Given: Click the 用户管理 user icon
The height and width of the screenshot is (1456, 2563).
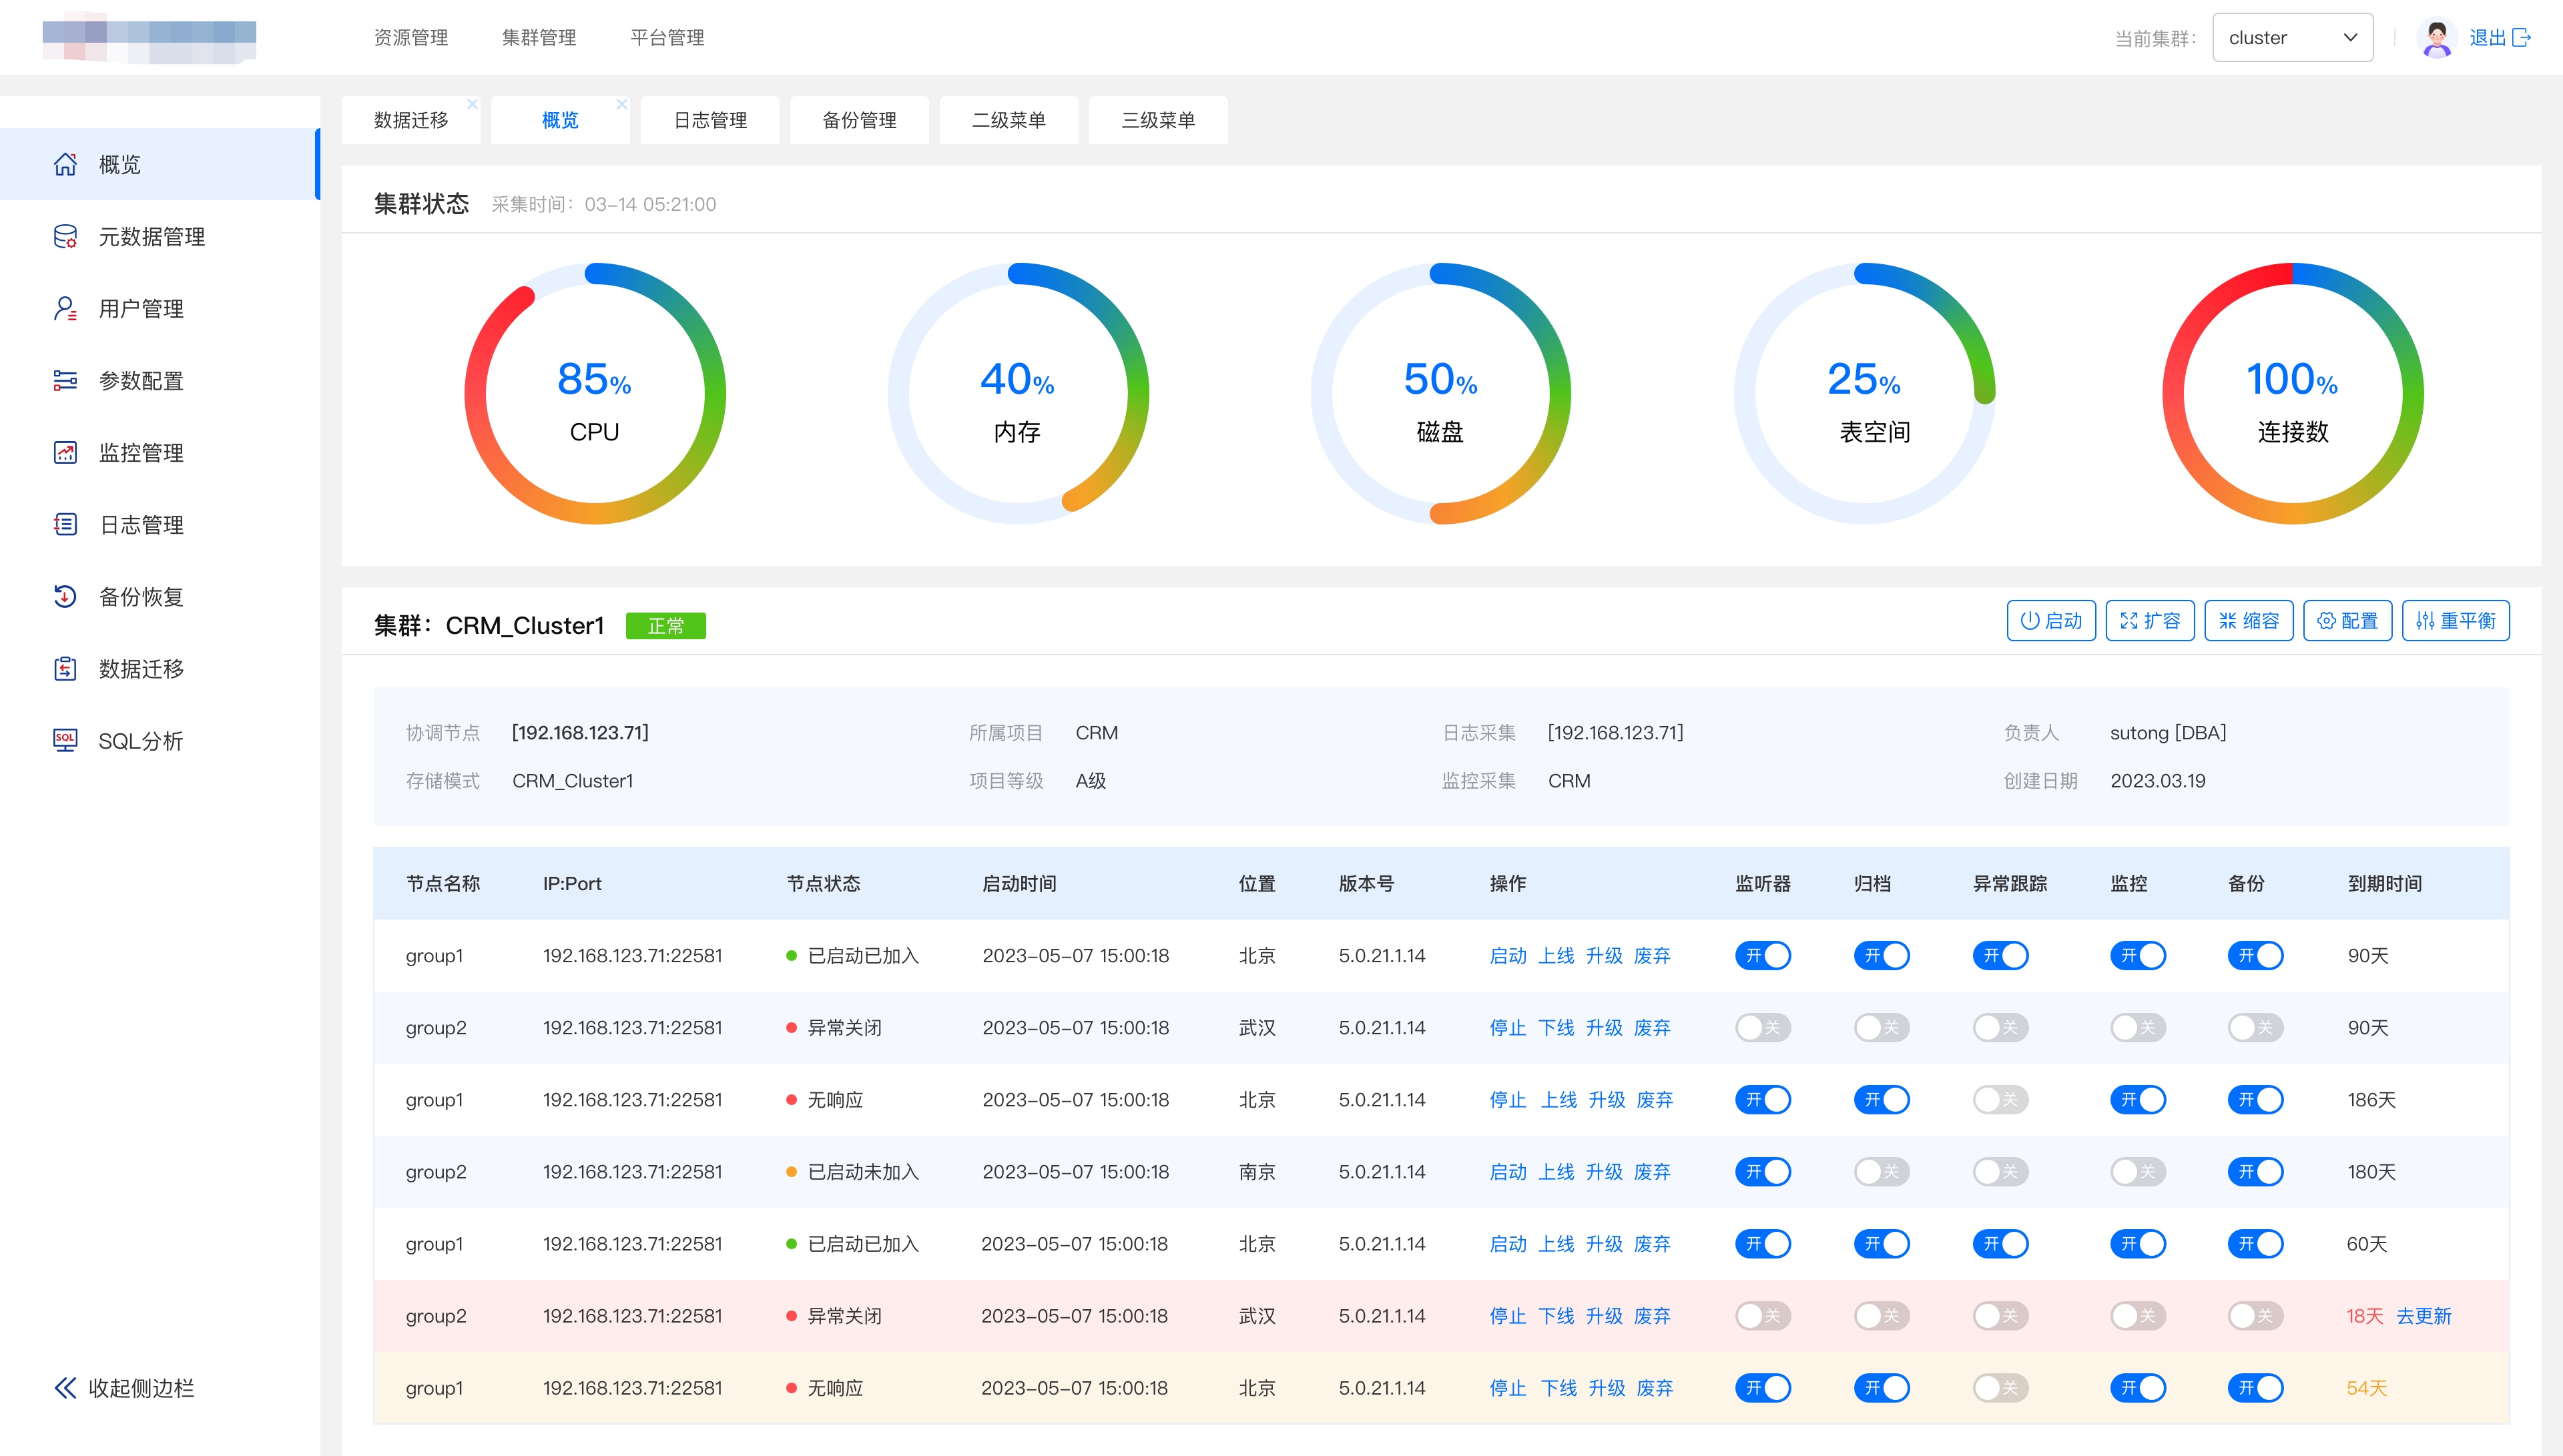Looking at the screenshot, I should pos(65,308).
